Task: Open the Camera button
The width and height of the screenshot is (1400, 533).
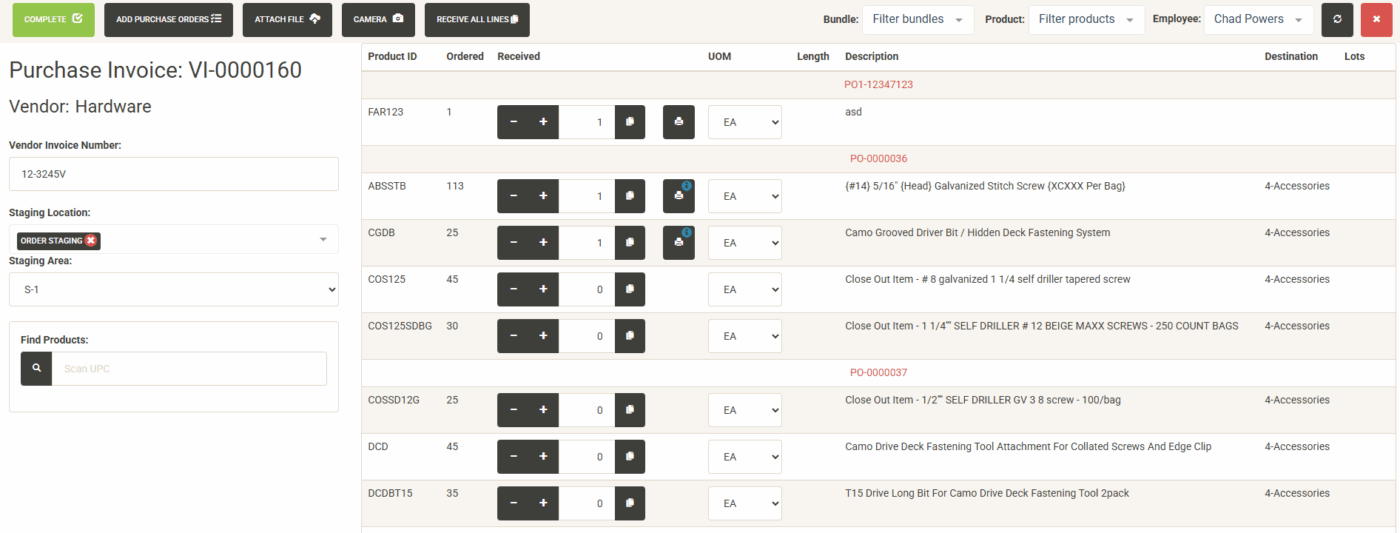Action: click(x=378, y=20)
